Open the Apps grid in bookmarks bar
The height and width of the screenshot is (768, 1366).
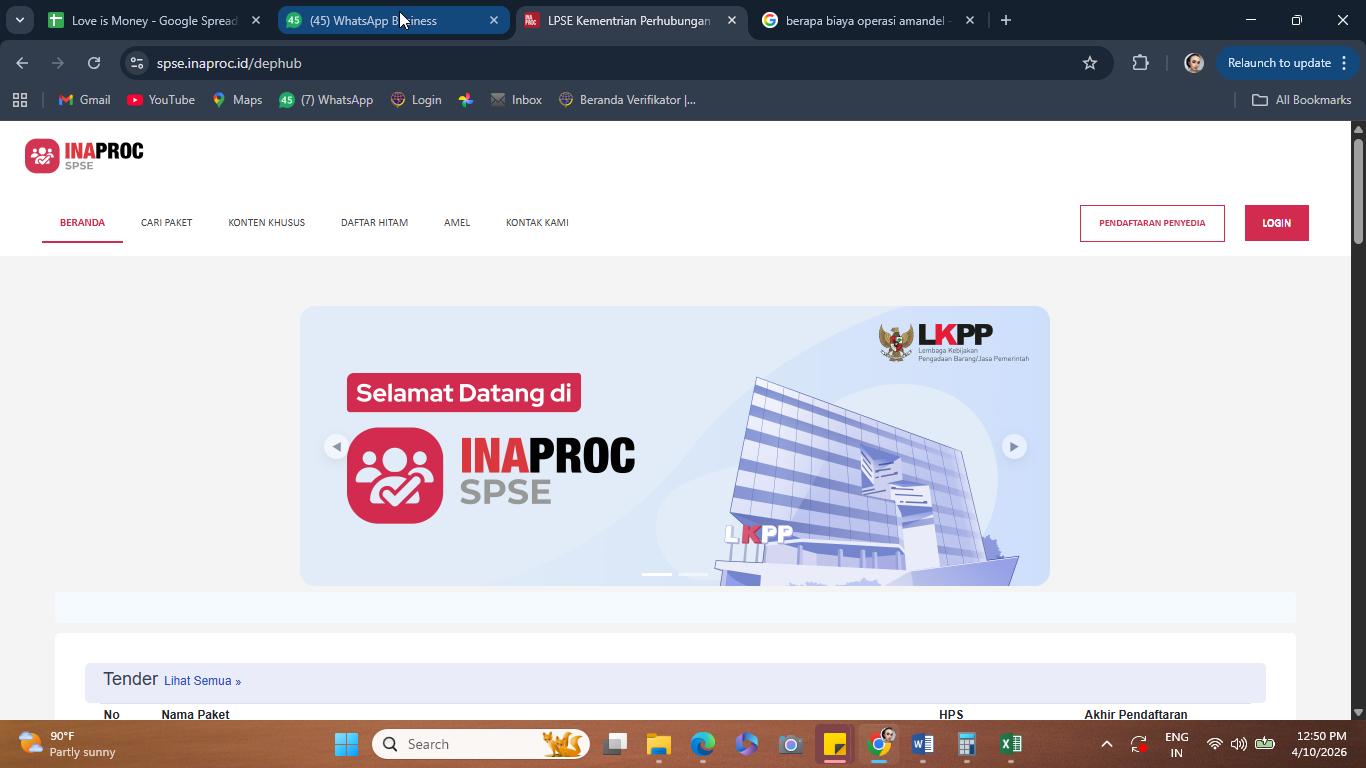pos(20,100)
